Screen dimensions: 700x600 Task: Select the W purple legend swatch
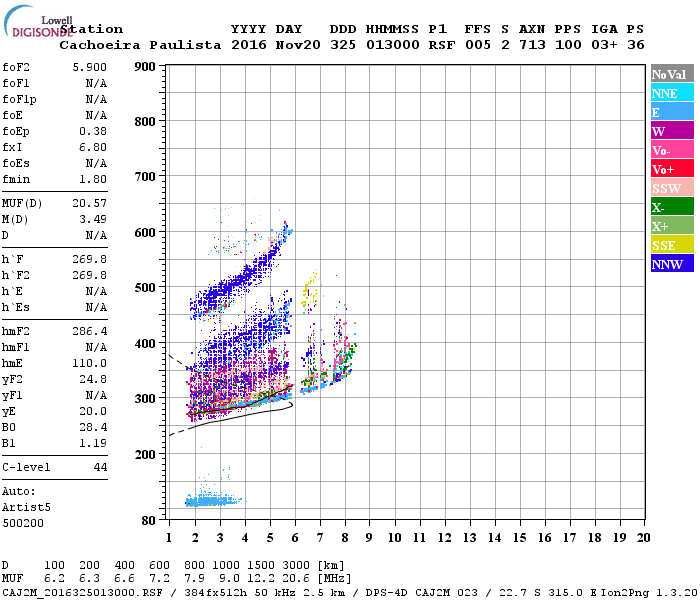coord(672,131)
